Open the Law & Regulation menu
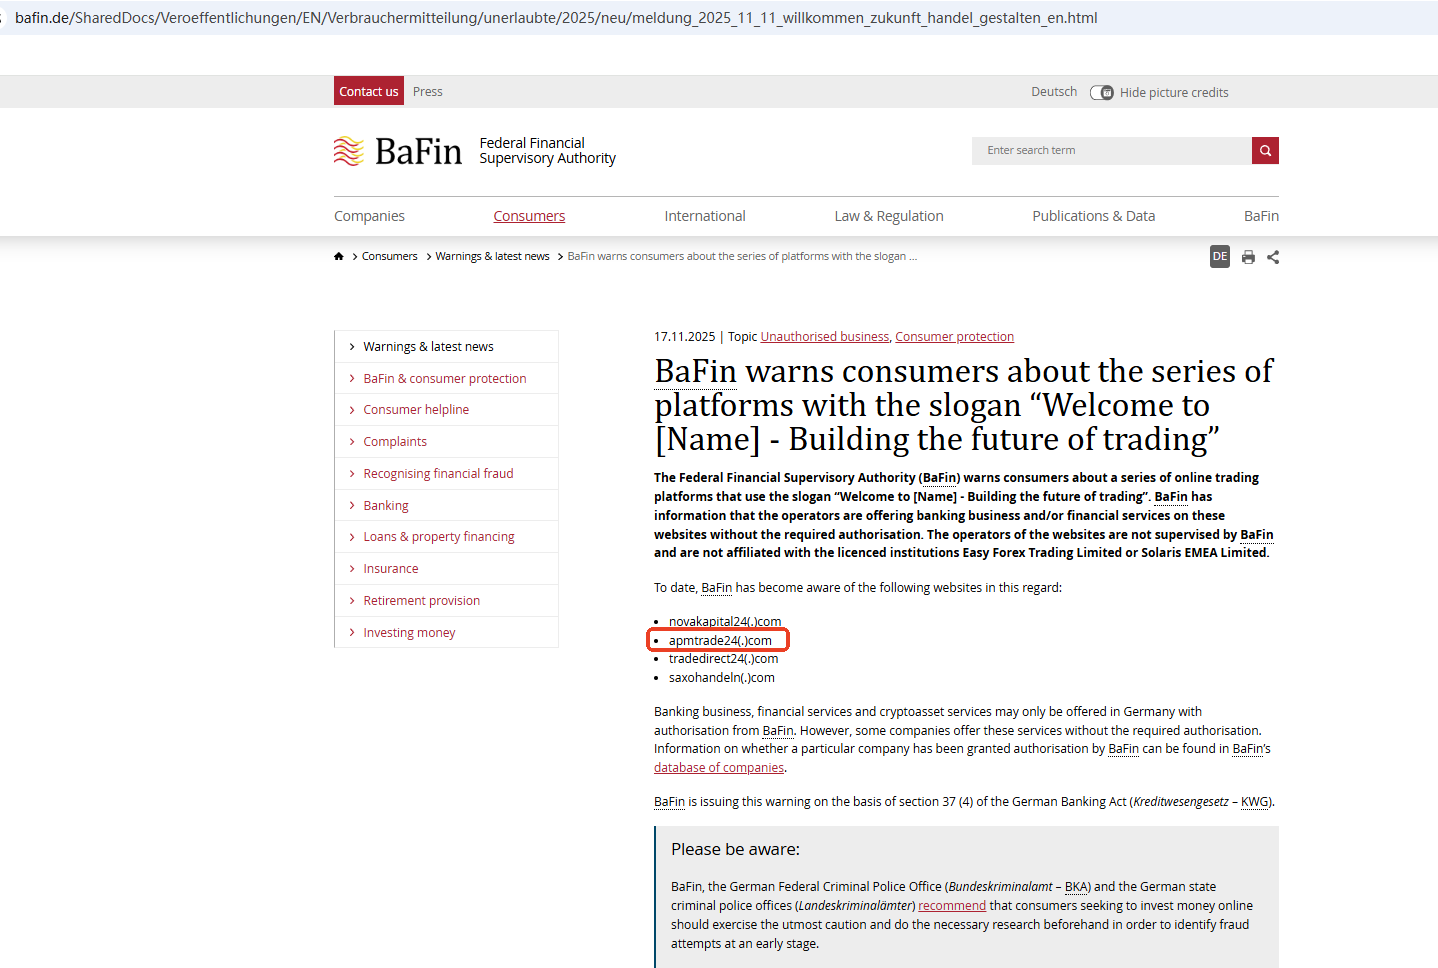 tap(889, 216)
